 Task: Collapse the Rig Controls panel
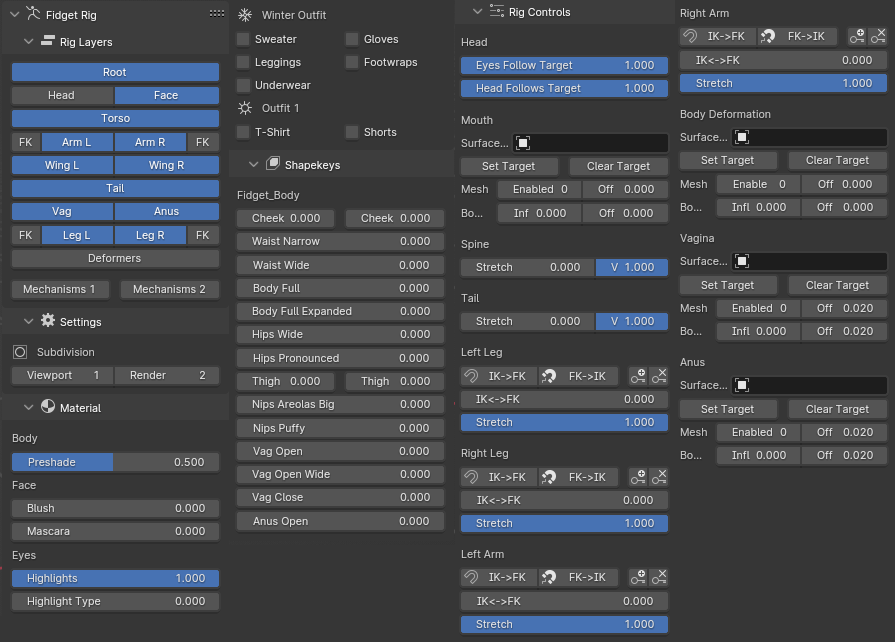pos(477,11)
